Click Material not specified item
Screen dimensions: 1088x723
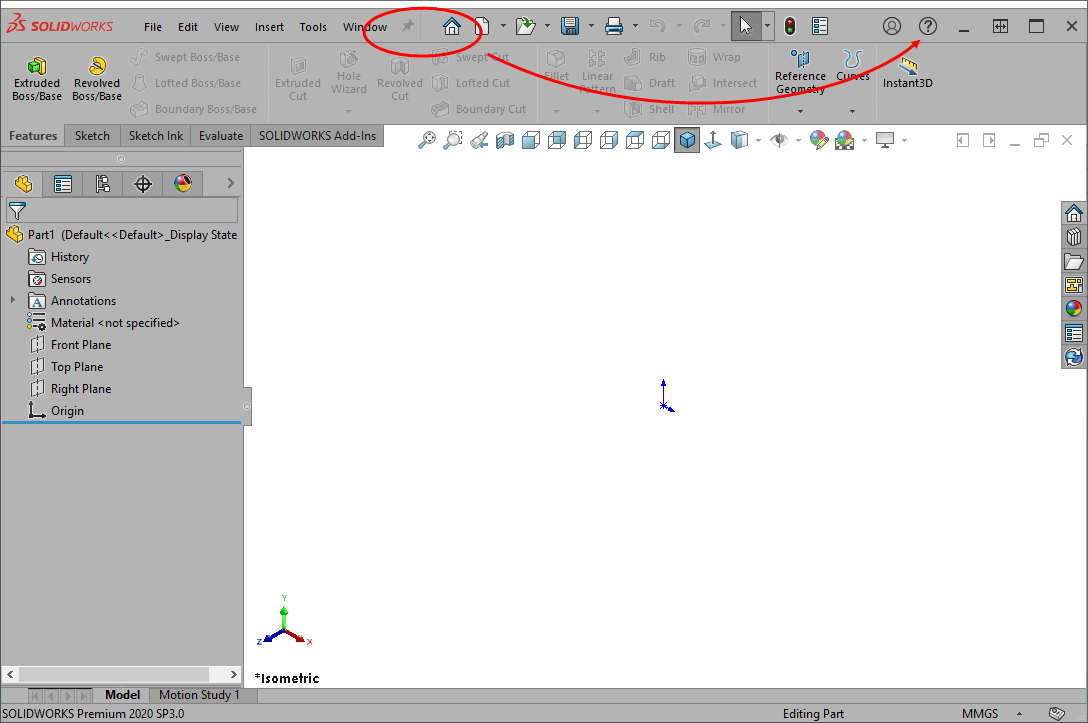click(114, 323)
